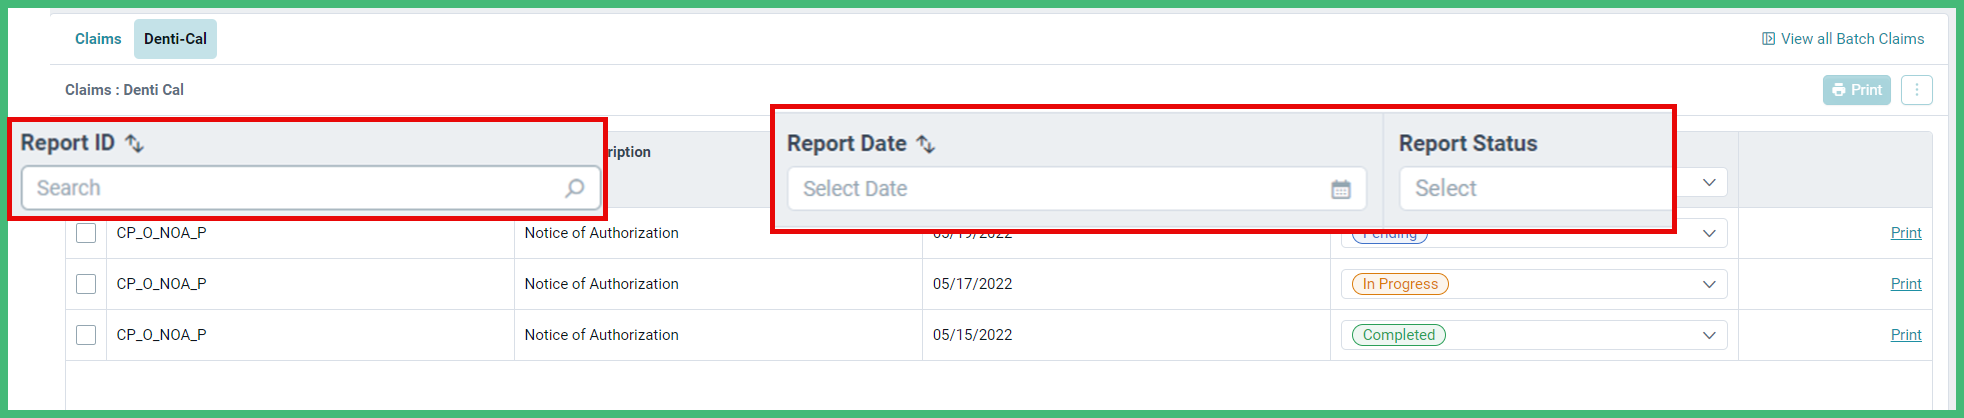Switch to the Claims tab
1964x418 pixels.
click(x=98, y=39)
